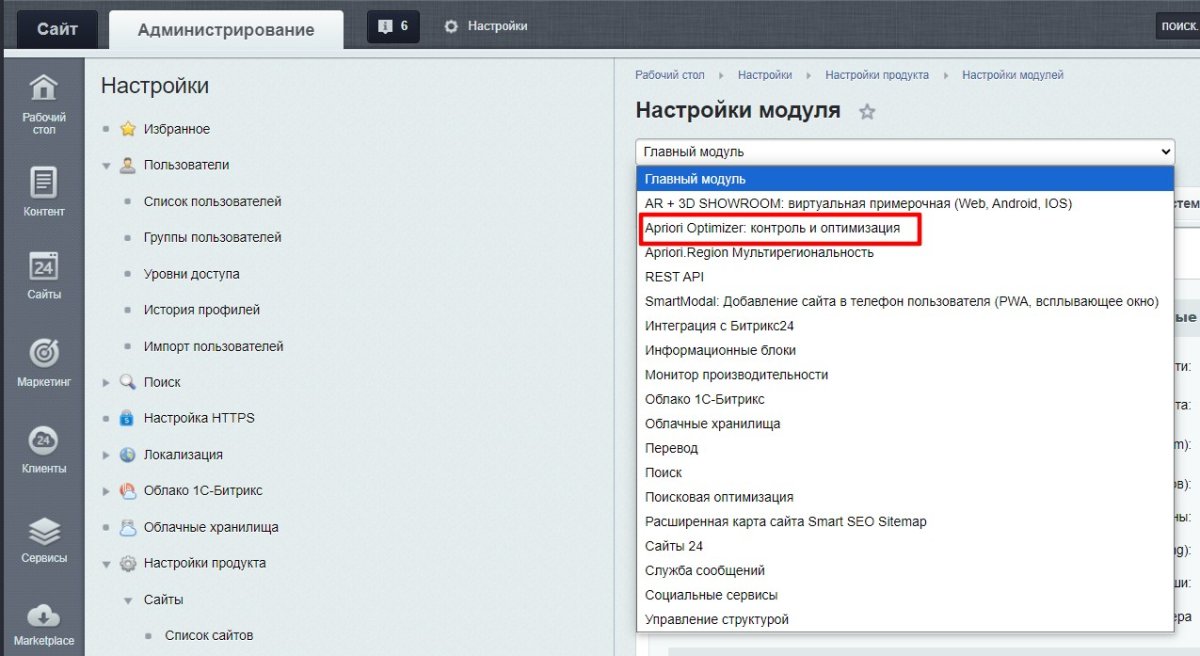Open the Marketplace sidebar icon
Screen dimensions: 1200x656
(42, 614)
